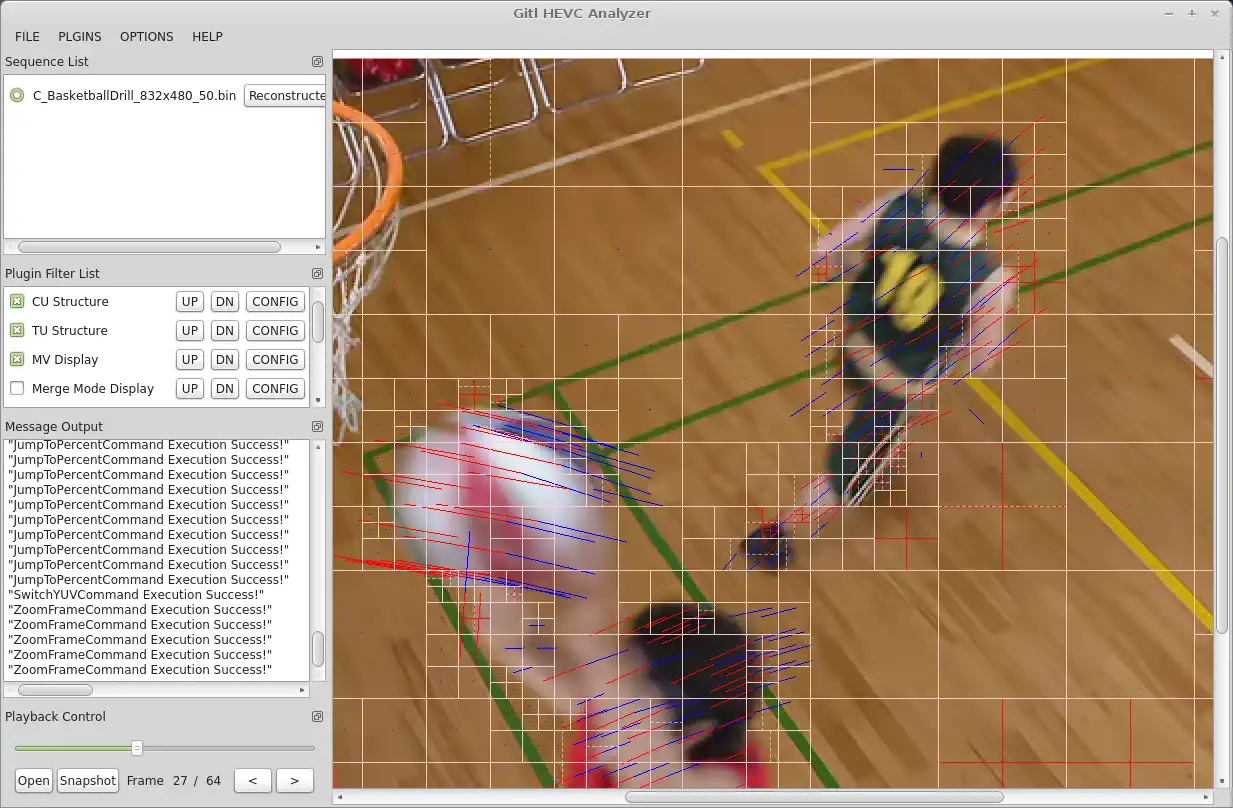Screen dimensions: 1233x808
Task: Open CONFIG for Merge Mode Display
Action: click(x=275, y=389)
